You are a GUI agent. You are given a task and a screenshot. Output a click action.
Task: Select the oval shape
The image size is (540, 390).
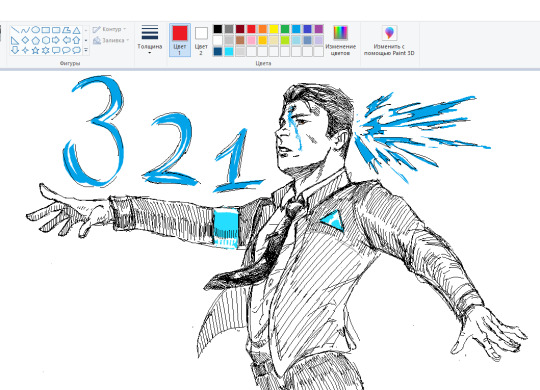click(x=35, y=30)
